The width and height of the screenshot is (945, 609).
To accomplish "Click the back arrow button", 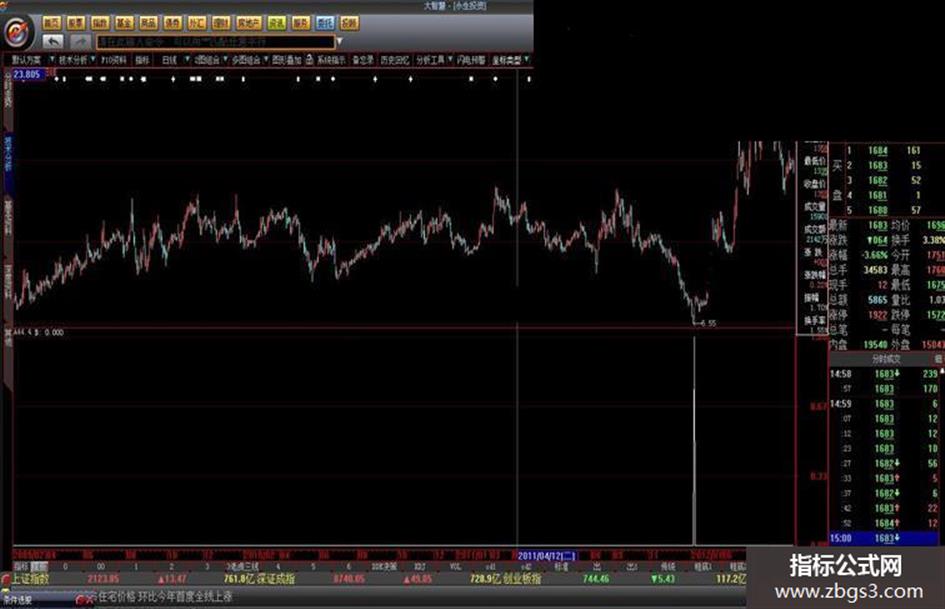I will (x=53, y=42).
